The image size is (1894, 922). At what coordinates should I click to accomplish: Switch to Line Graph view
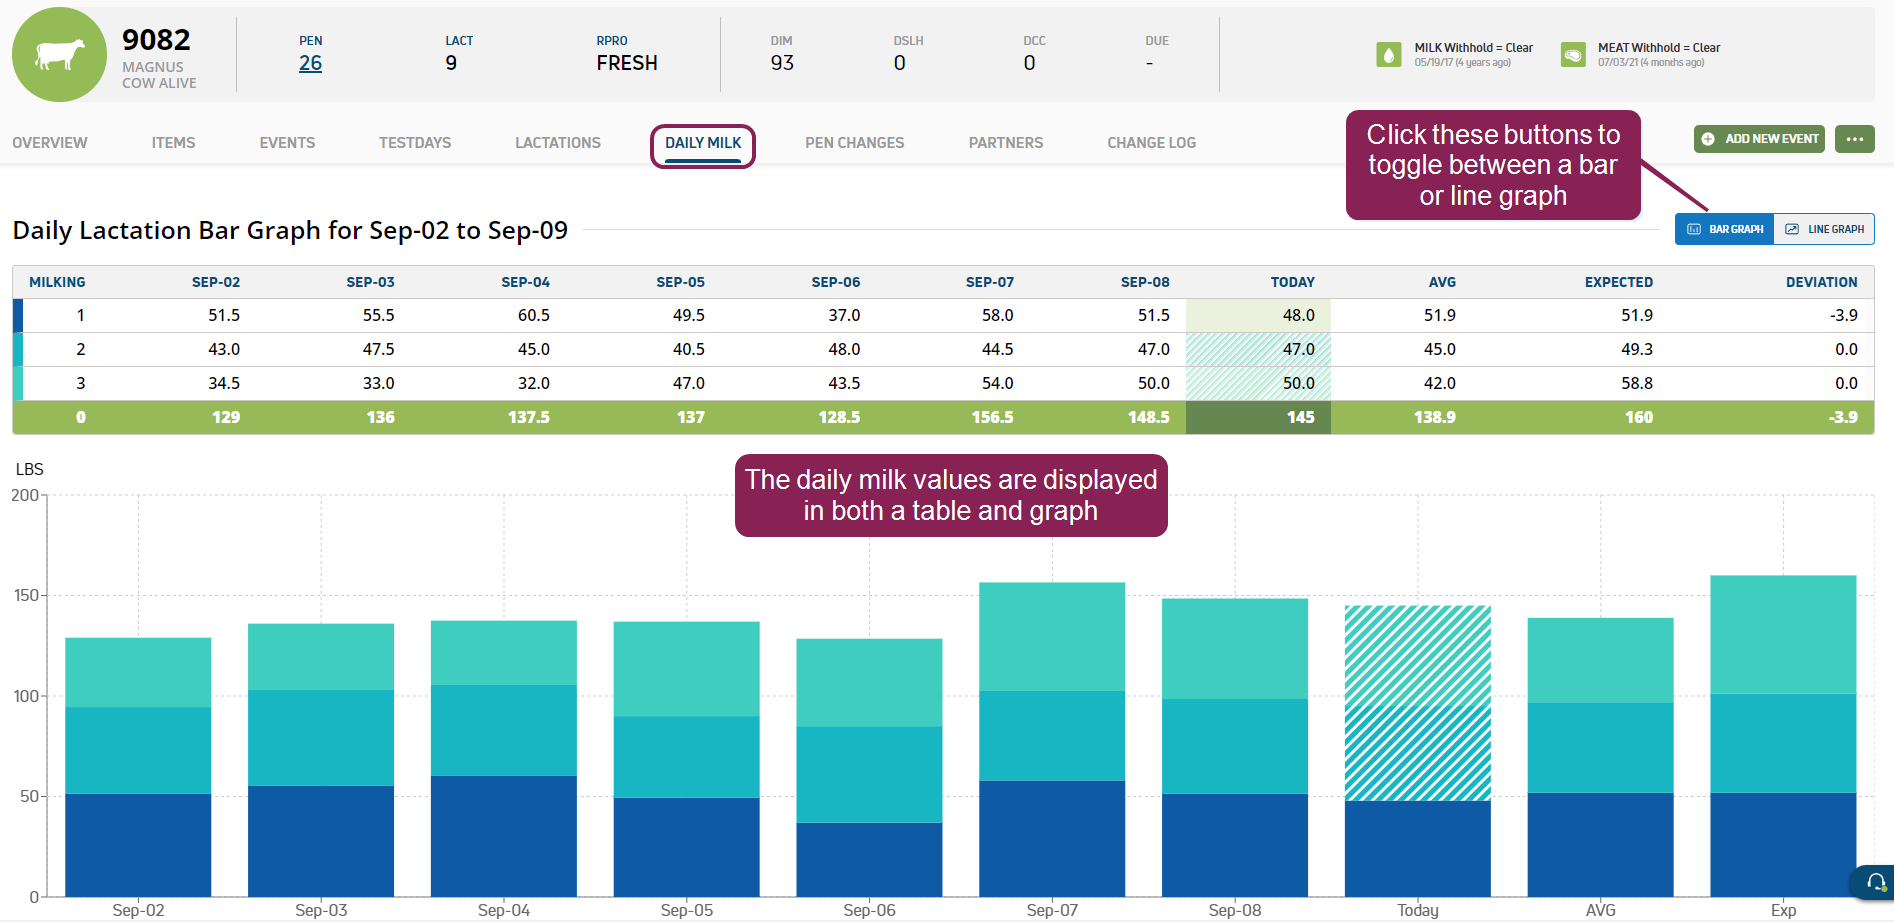tap(1824, 229)
